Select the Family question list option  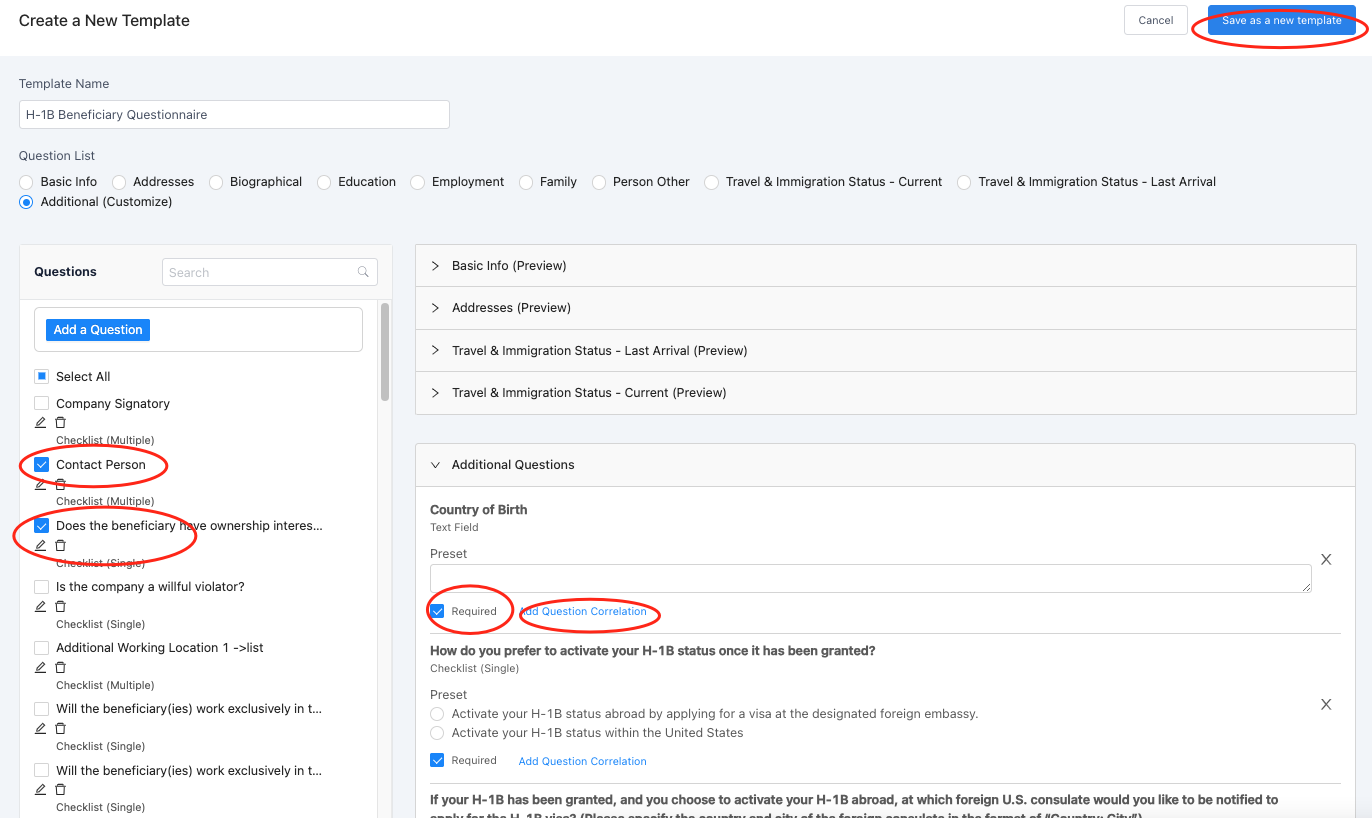pos(526,182)
